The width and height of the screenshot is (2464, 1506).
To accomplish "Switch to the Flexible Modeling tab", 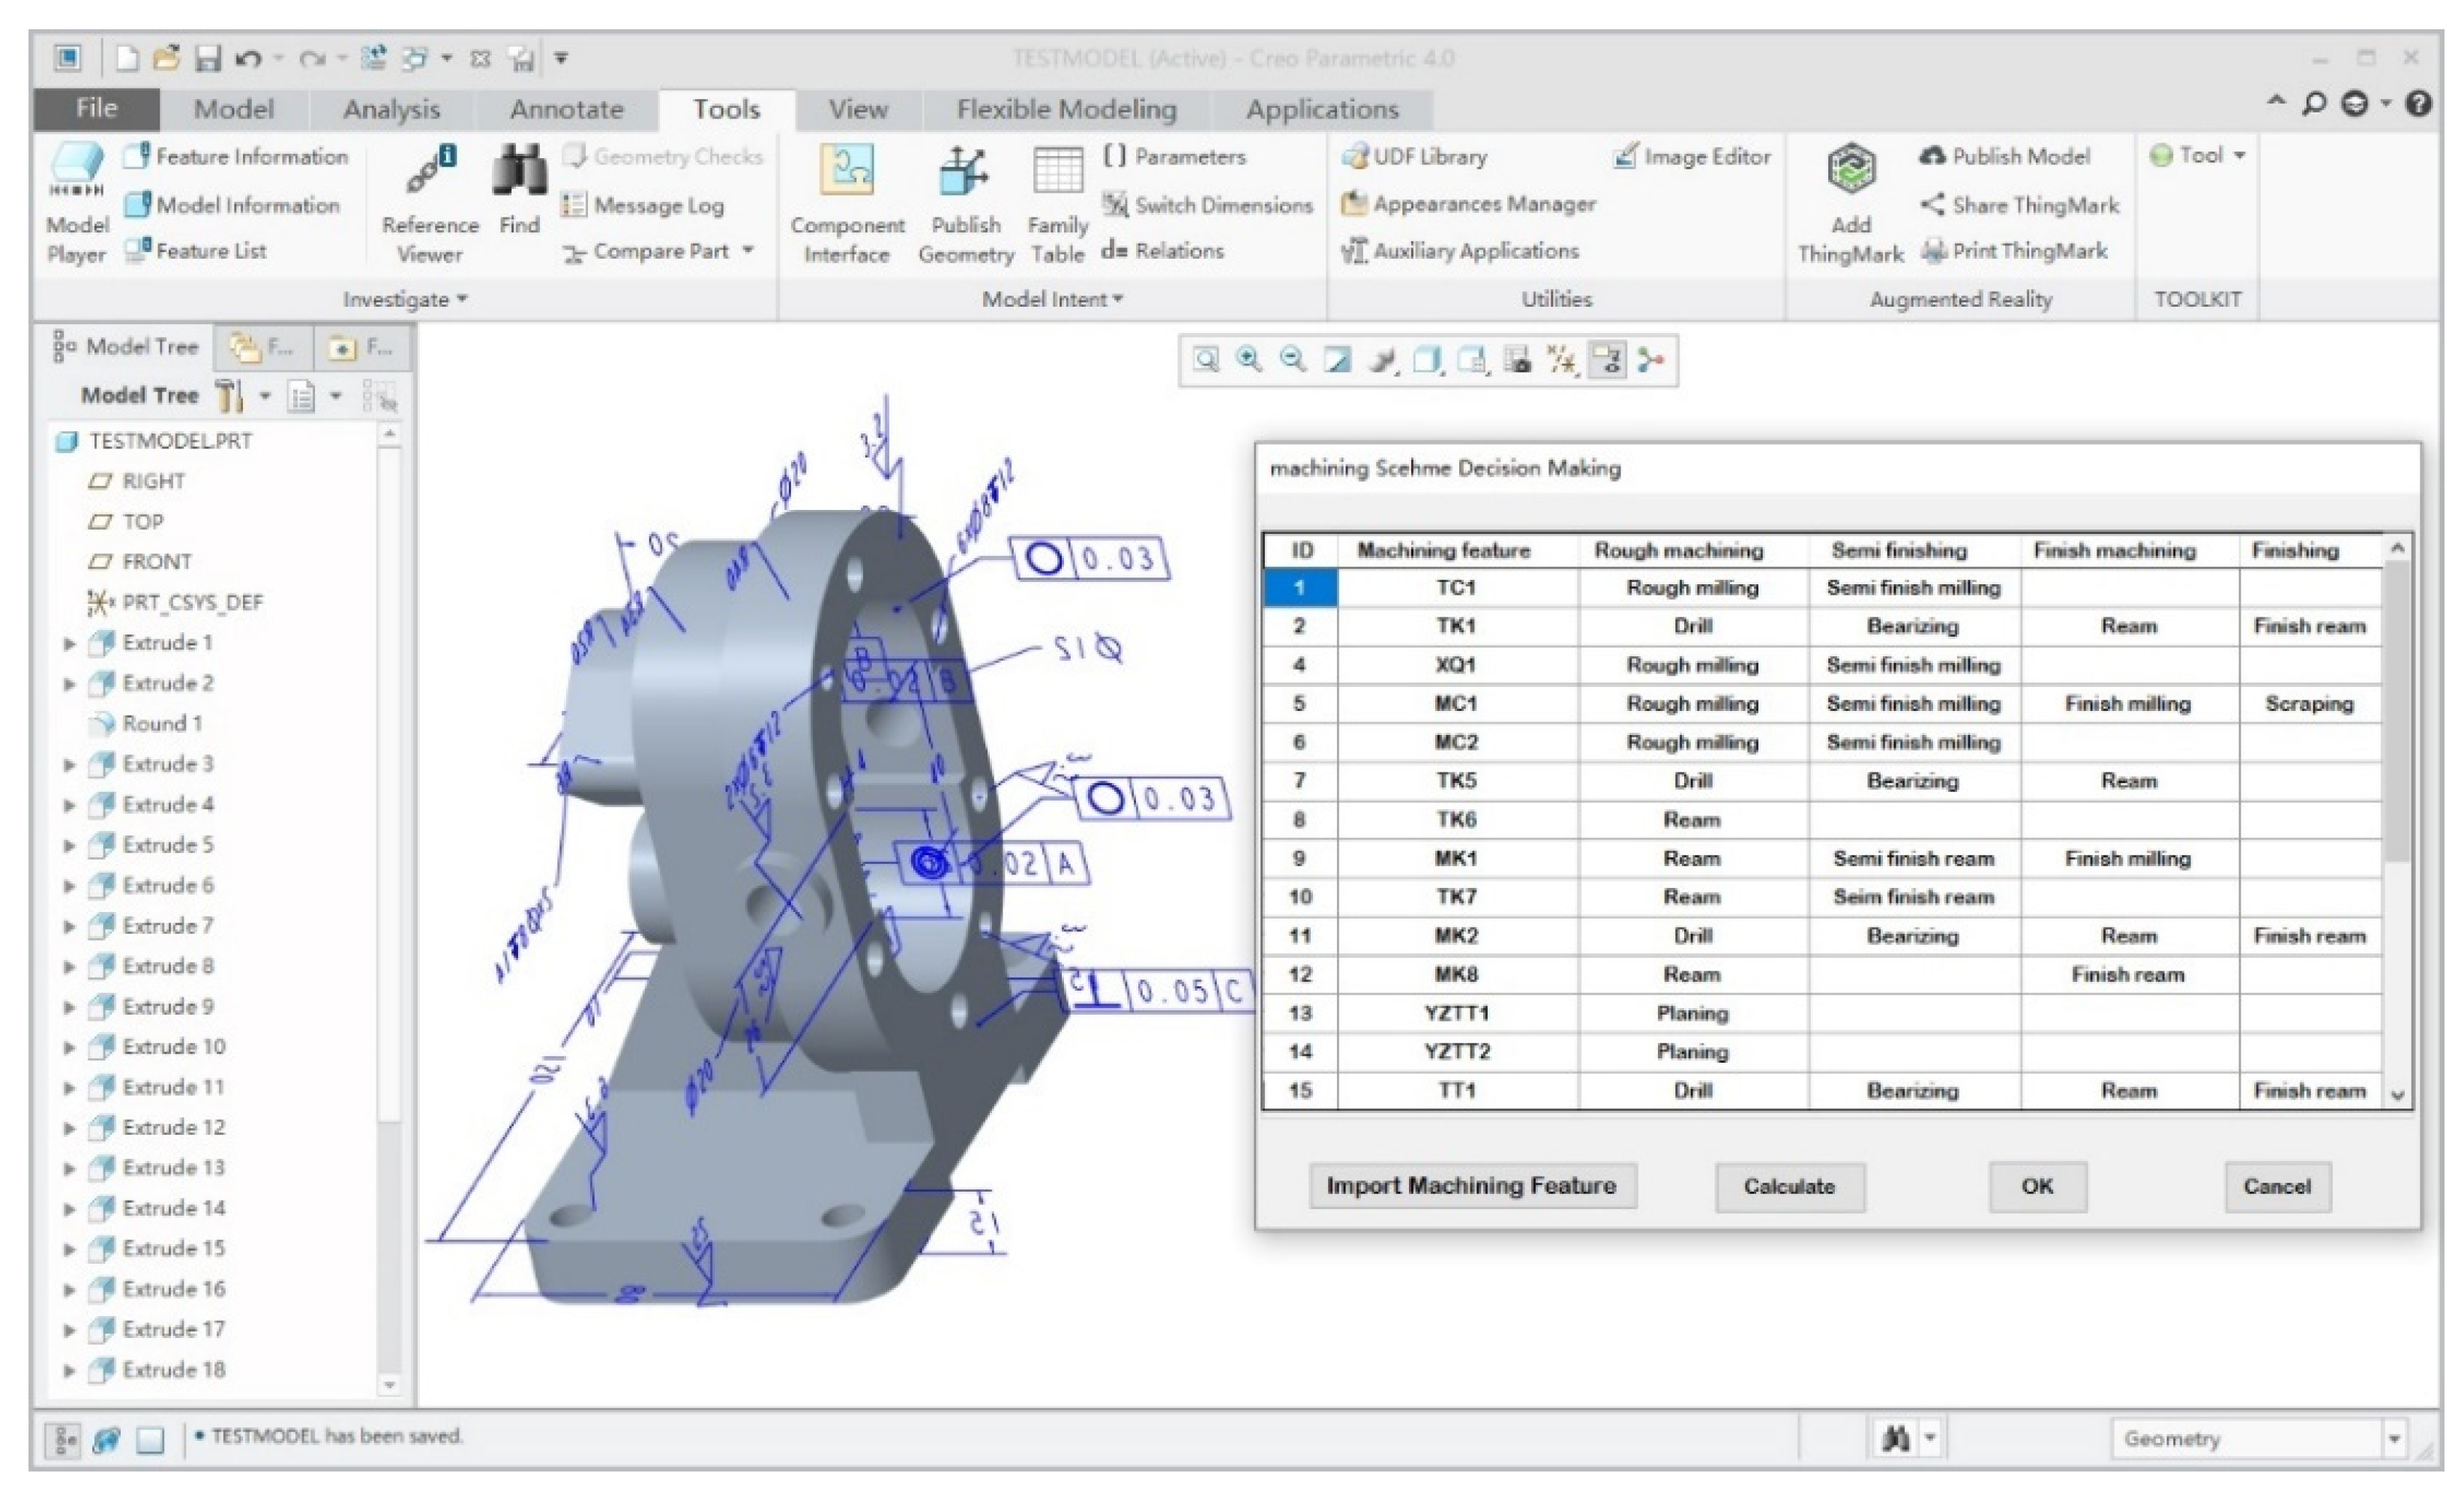I will (x=1066, y=109).
